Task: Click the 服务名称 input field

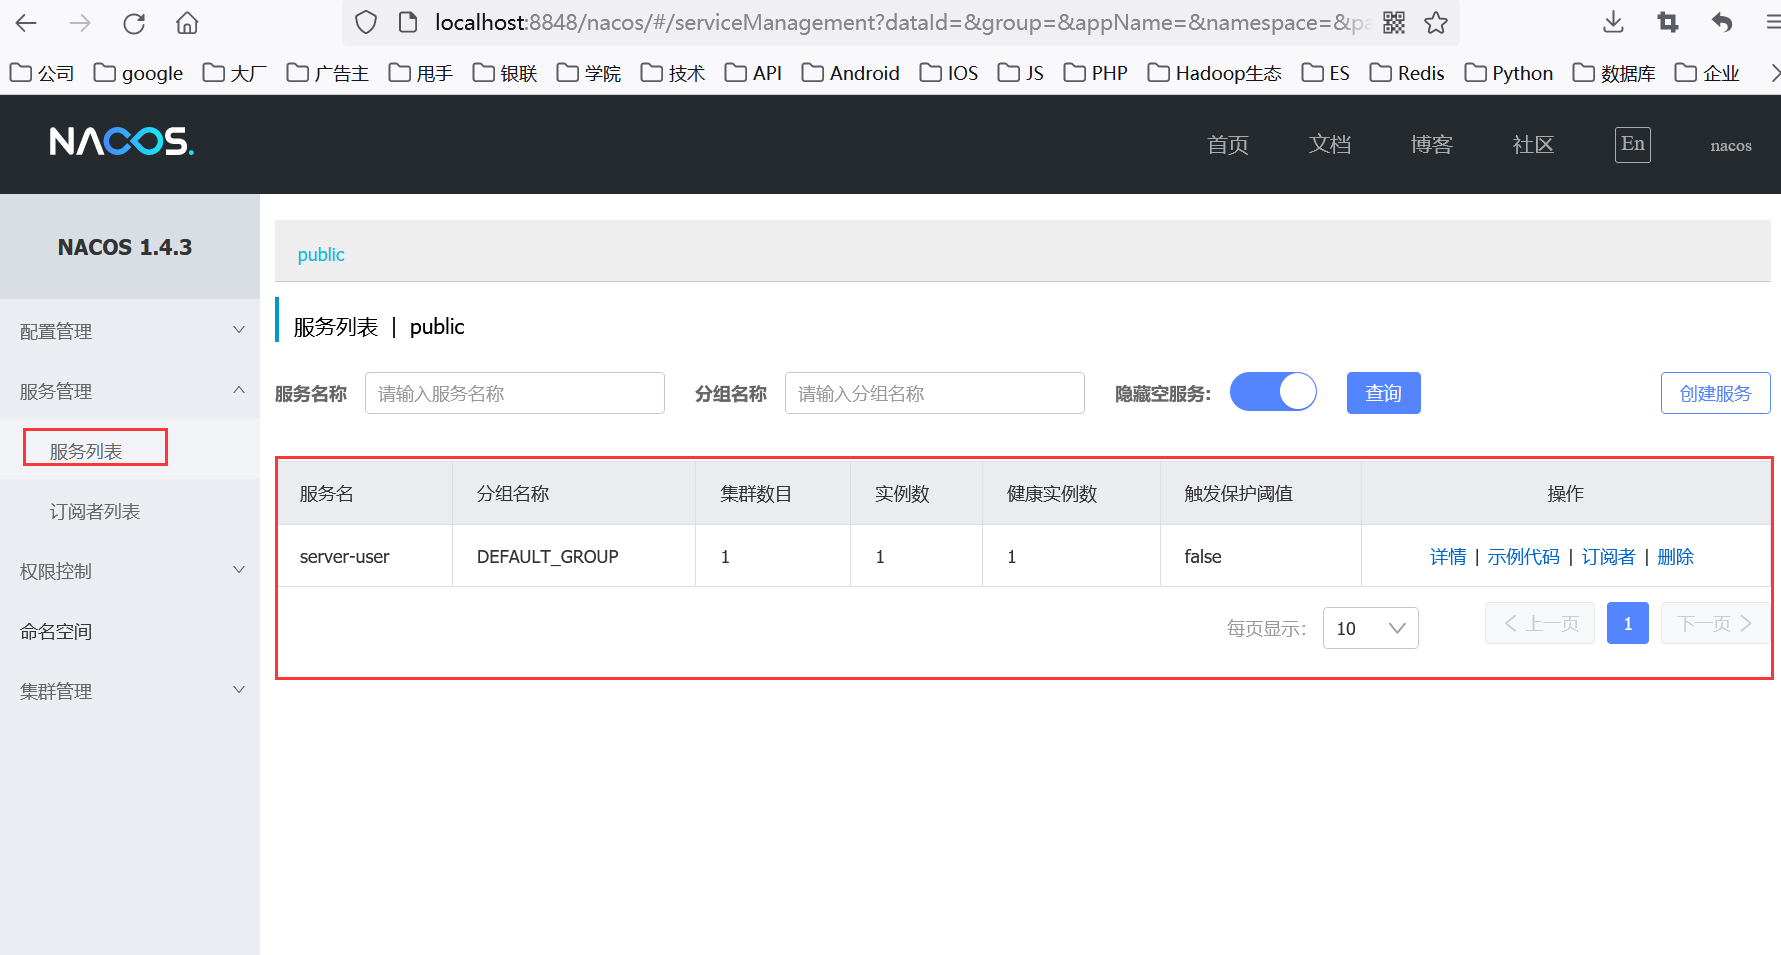Action: [514, 393]
